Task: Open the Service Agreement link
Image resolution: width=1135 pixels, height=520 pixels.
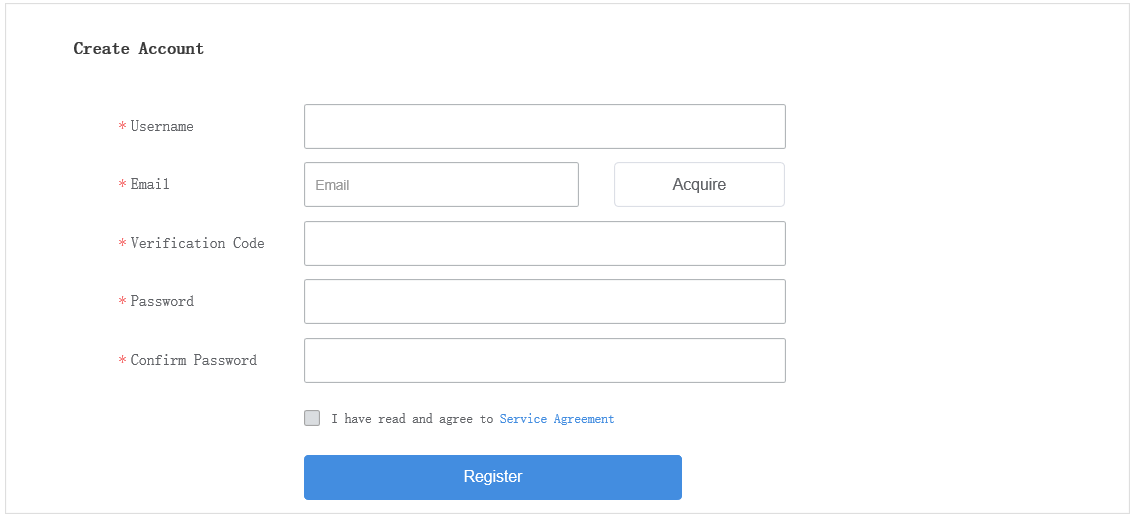Action: (x=557, y=419)
